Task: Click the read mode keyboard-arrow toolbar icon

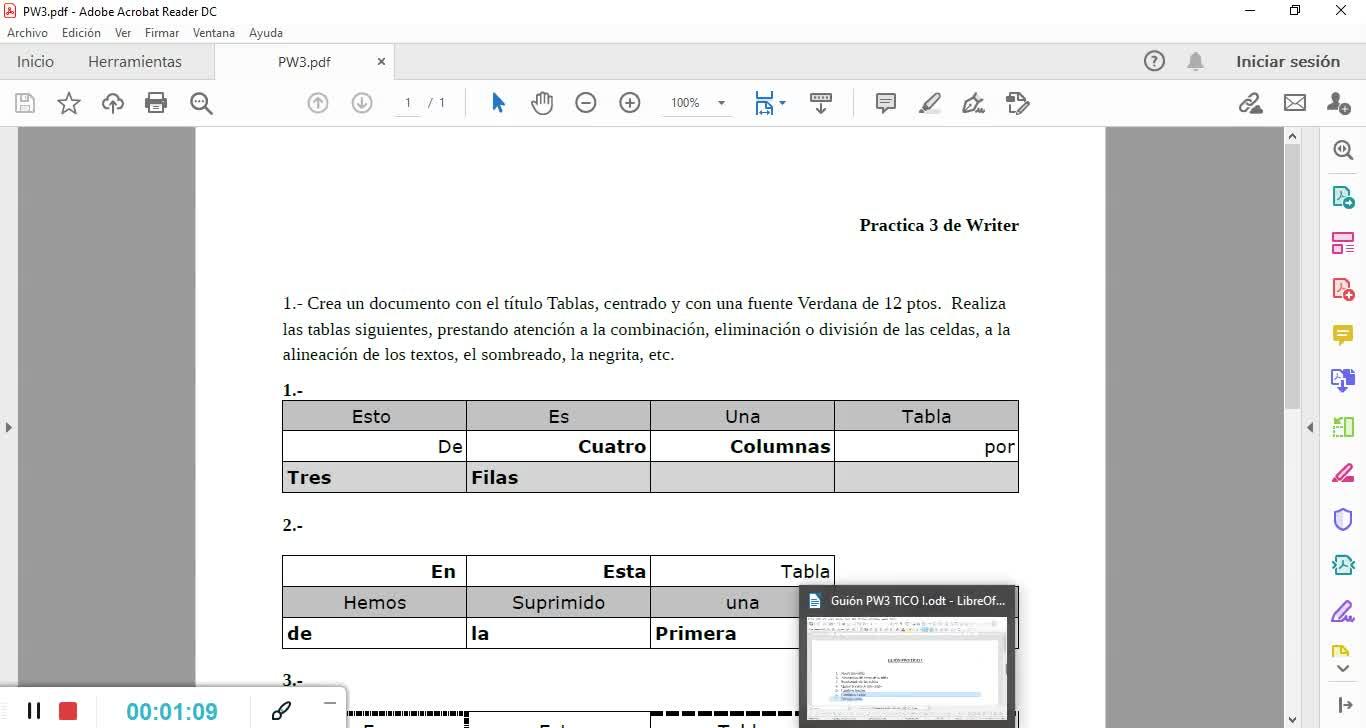Action: tap(821, 103)
